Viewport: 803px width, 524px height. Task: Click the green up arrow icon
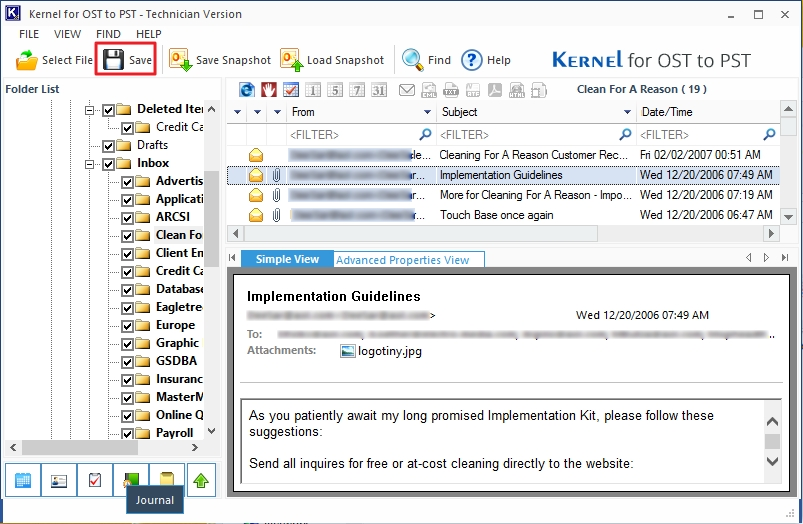coord(201,480)
